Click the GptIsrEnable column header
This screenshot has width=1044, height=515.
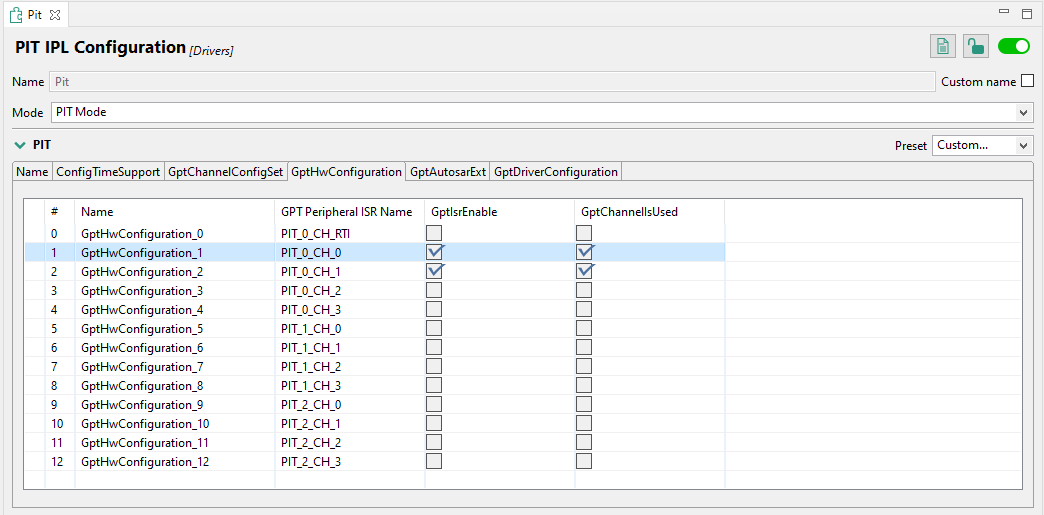coord(500,212)
